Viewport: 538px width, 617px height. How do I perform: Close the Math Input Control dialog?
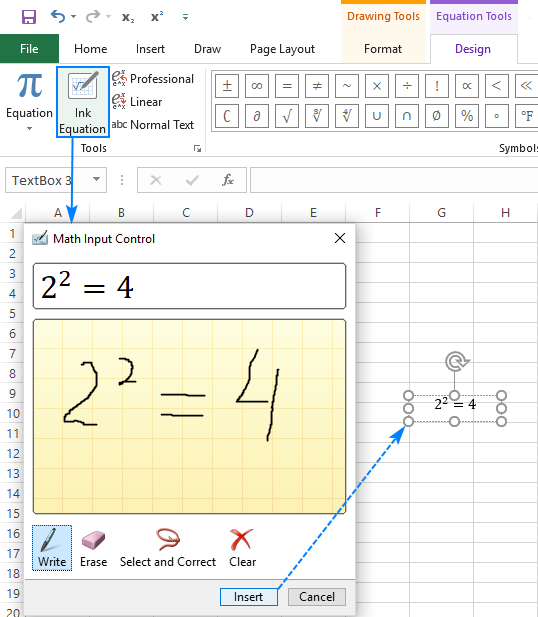coord(340,238)
